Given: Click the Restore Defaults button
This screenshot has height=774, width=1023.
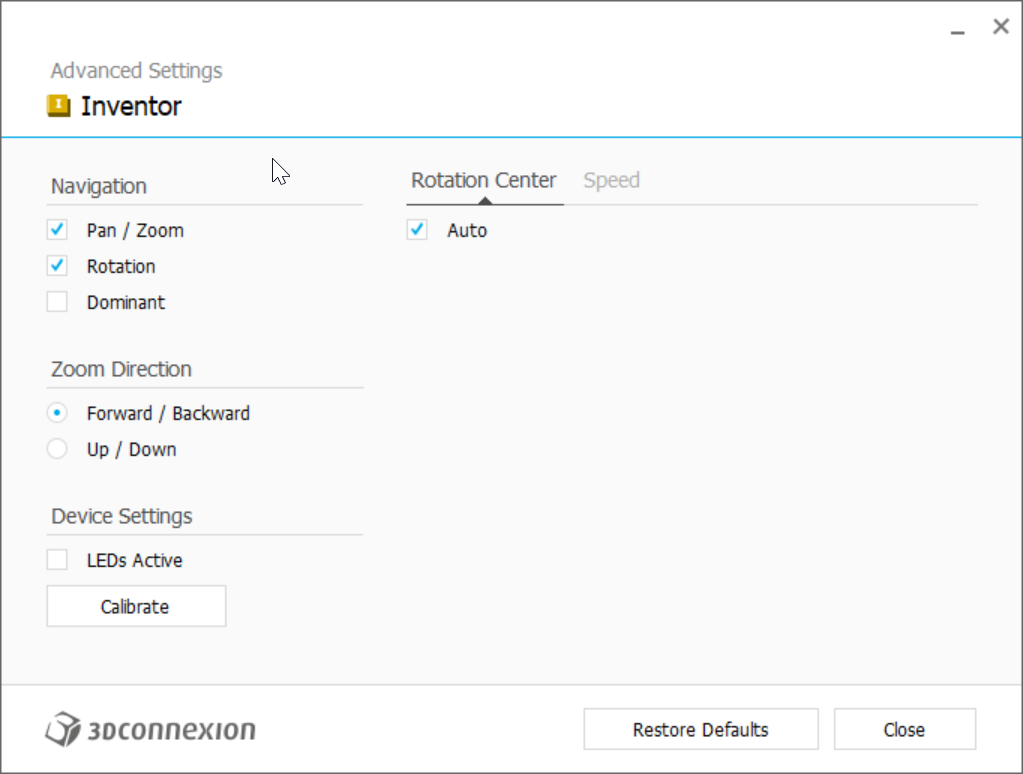Looking at the screenshot, I should tap(701, 729).
